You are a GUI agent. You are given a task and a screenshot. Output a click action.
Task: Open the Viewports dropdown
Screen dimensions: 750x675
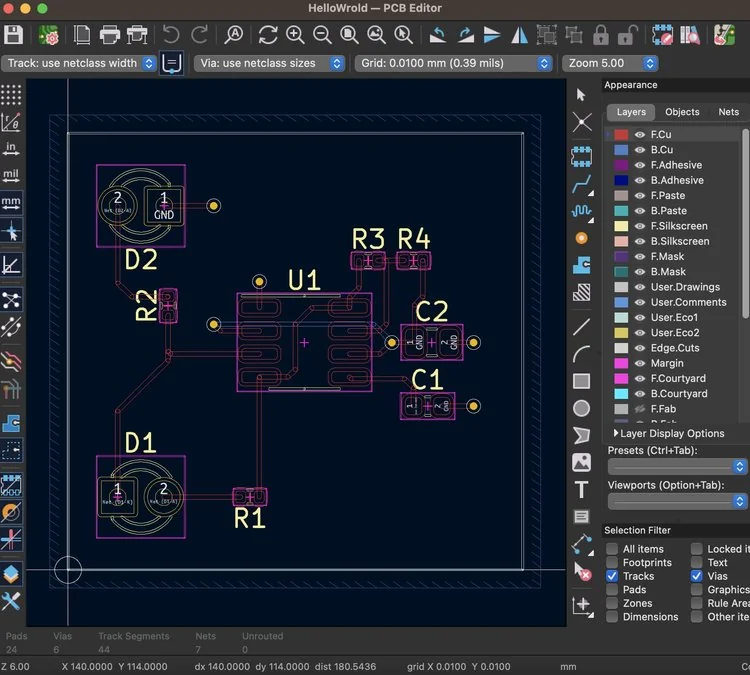[677, 501]
